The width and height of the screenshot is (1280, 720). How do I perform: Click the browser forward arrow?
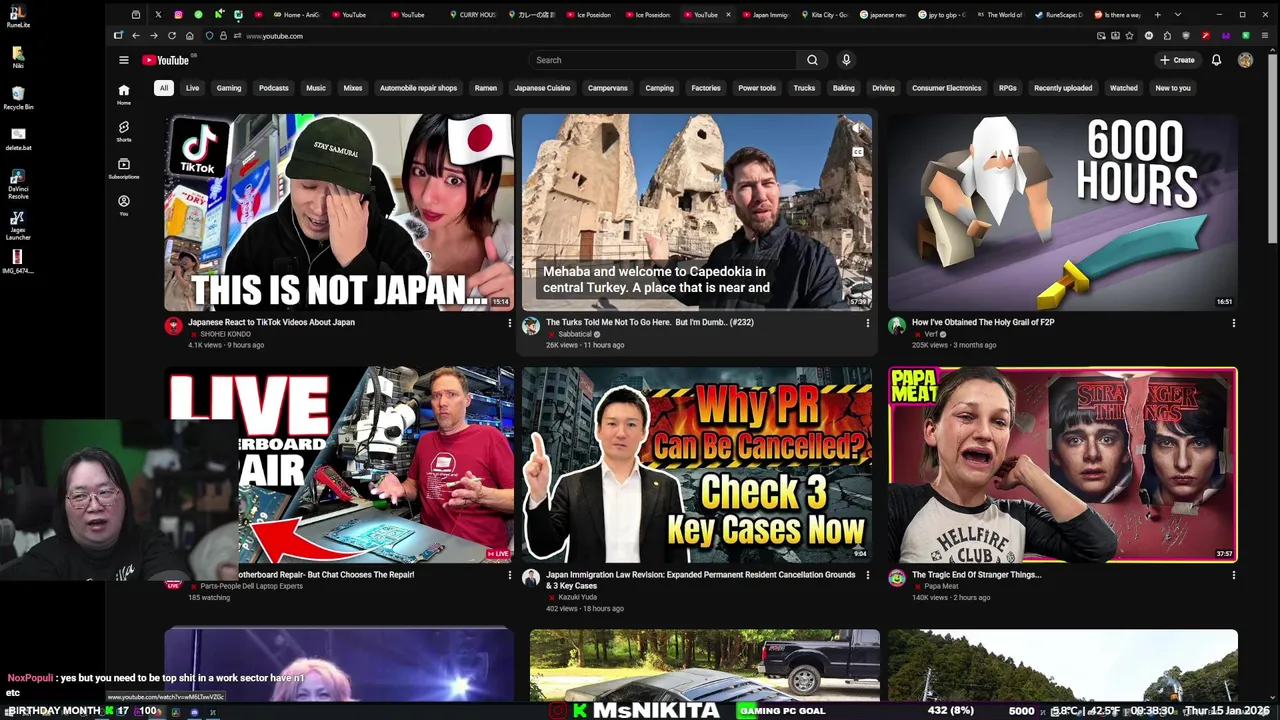coord(154,36)
